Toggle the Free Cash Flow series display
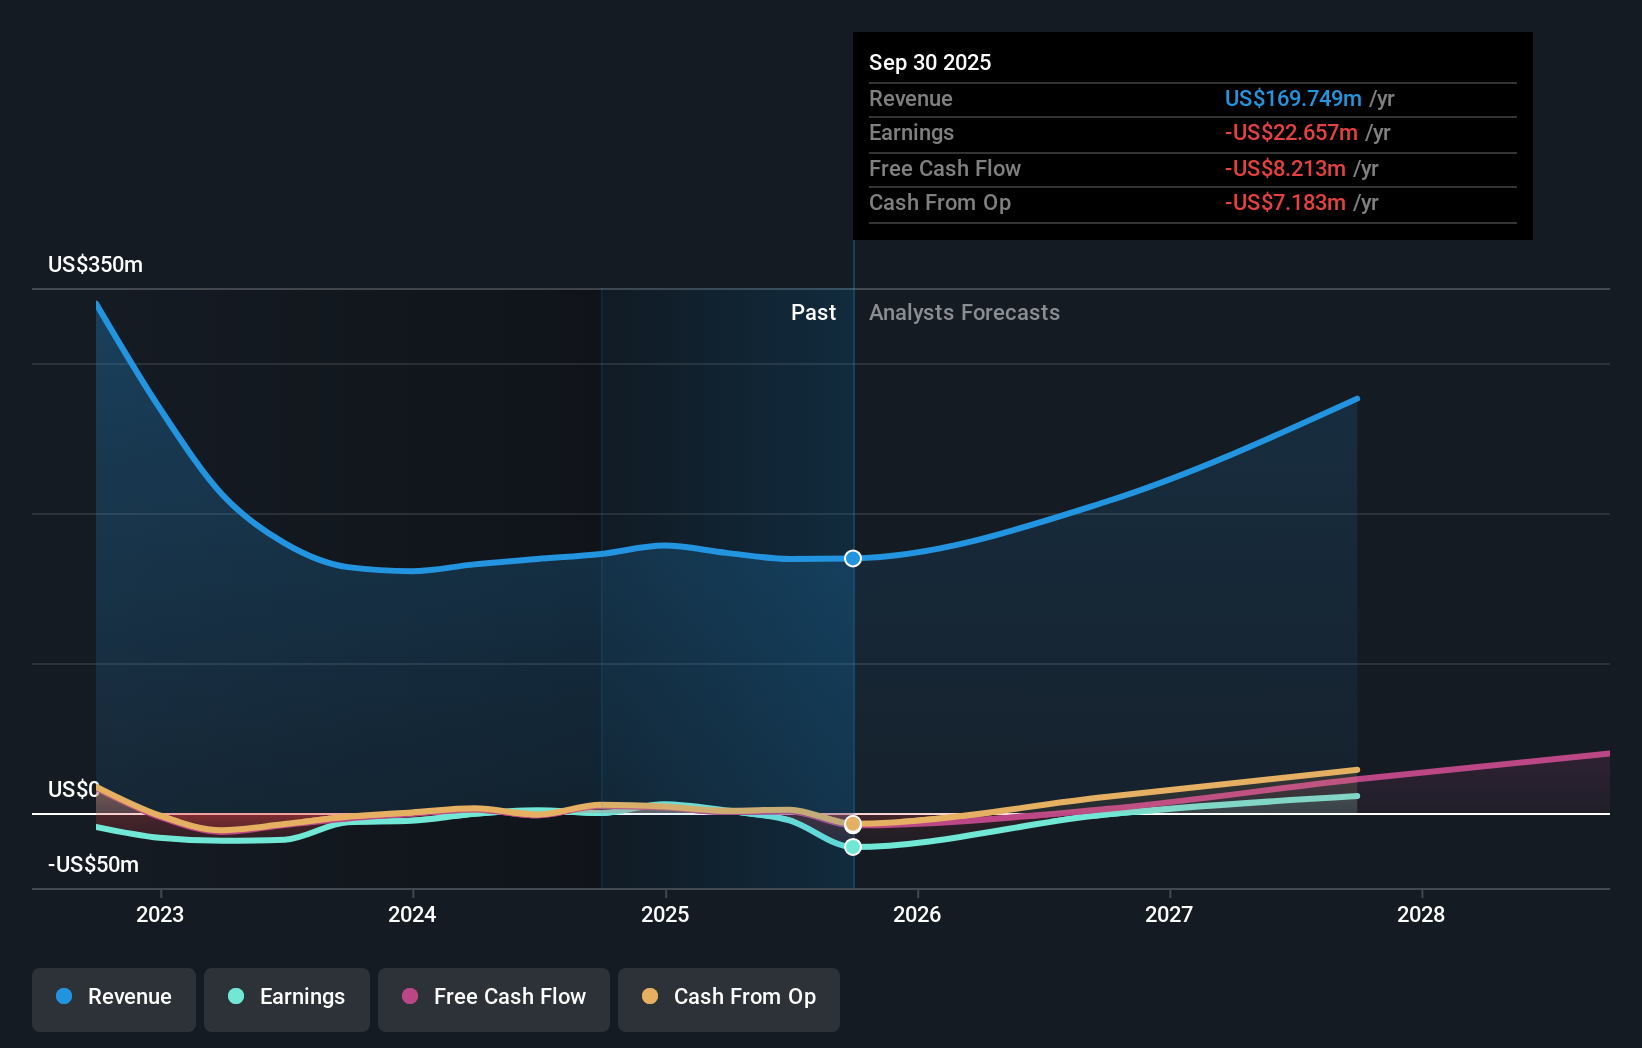 494,997
